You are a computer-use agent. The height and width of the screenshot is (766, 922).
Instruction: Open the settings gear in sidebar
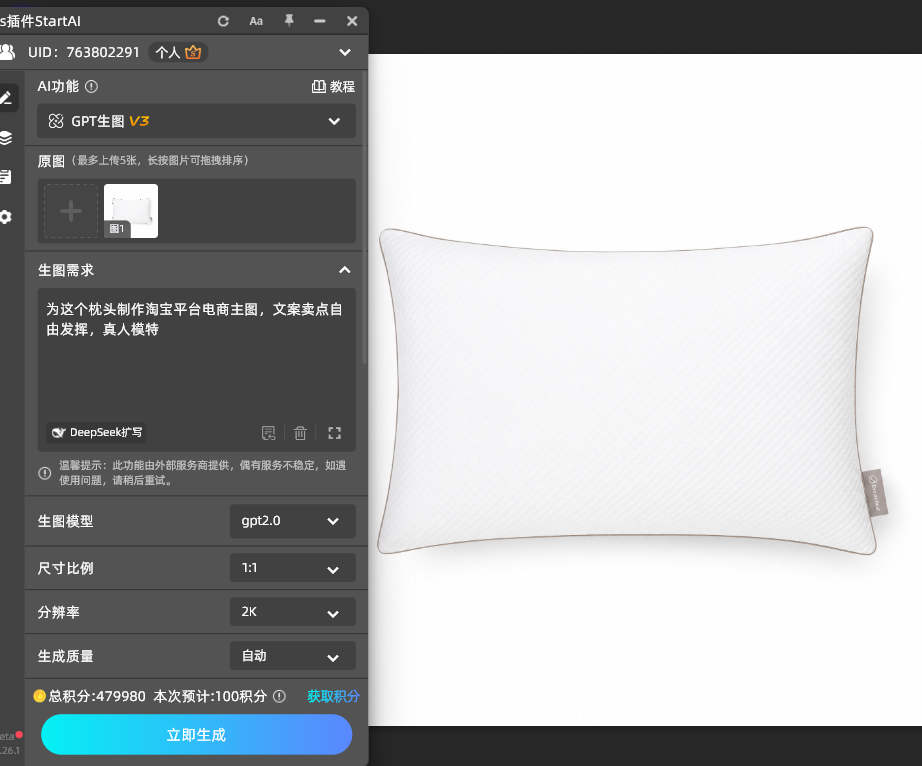coord(6,217)
